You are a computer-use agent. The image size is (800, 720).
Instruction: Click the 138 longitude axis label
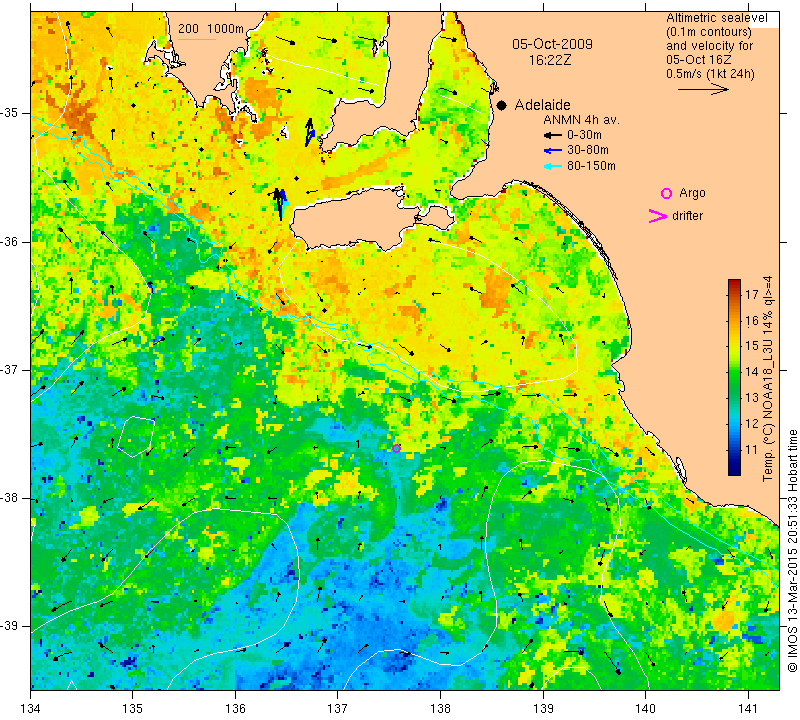[x=440, y=709]
